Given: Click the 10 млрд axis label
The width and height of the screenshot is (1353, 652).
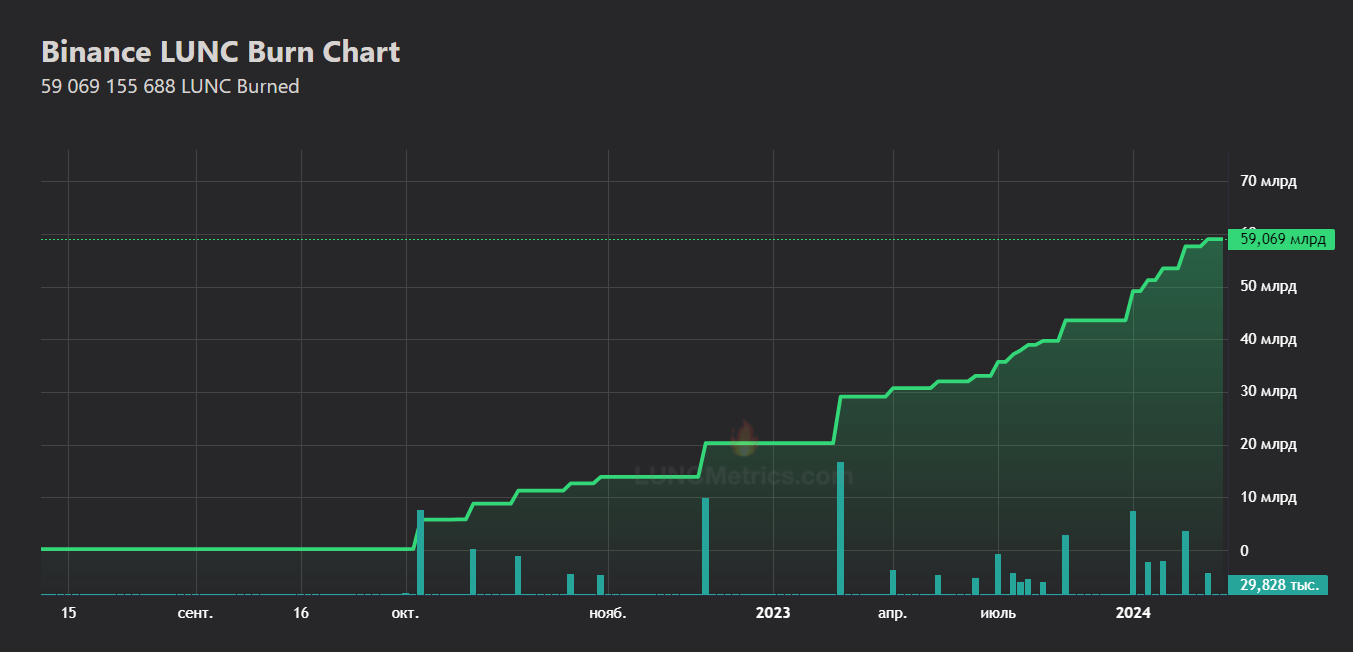Looking at the screenshot, I should (x=1268, y=498).
